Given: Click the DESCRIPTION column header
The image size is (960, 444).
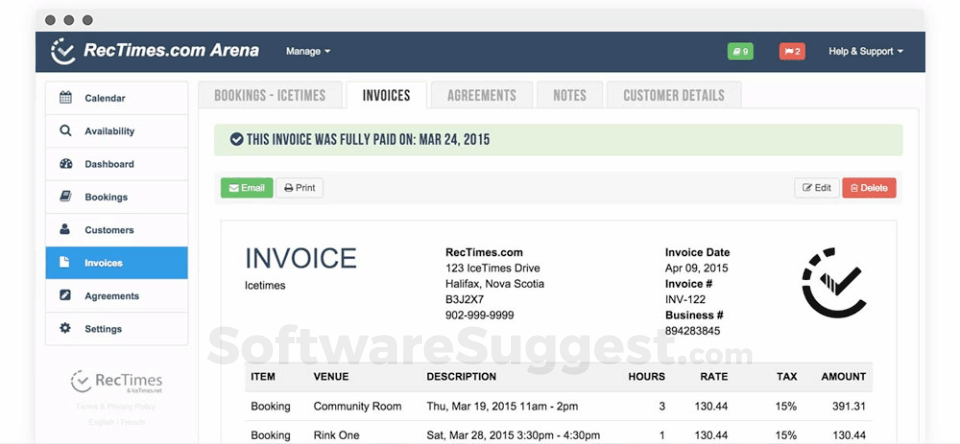Looking at the screenshot, I should coord(461,377).
